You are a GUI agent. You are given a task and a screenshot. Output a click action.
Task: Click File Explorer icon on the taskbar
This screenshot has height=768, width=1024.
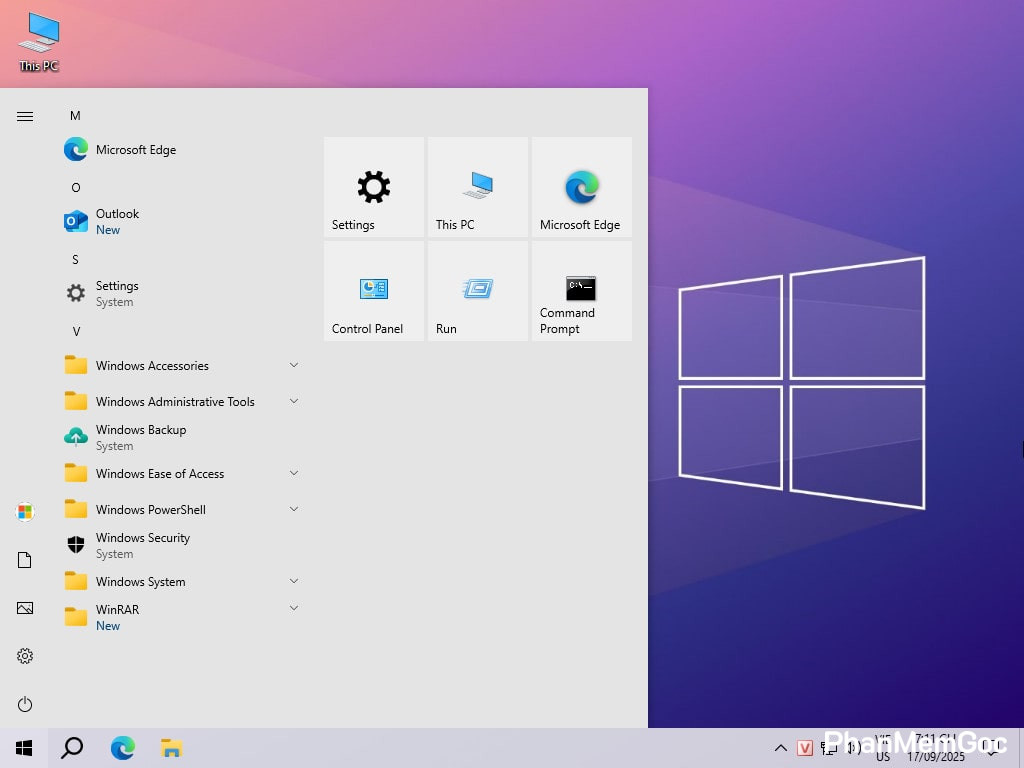(x=171, y=747)
